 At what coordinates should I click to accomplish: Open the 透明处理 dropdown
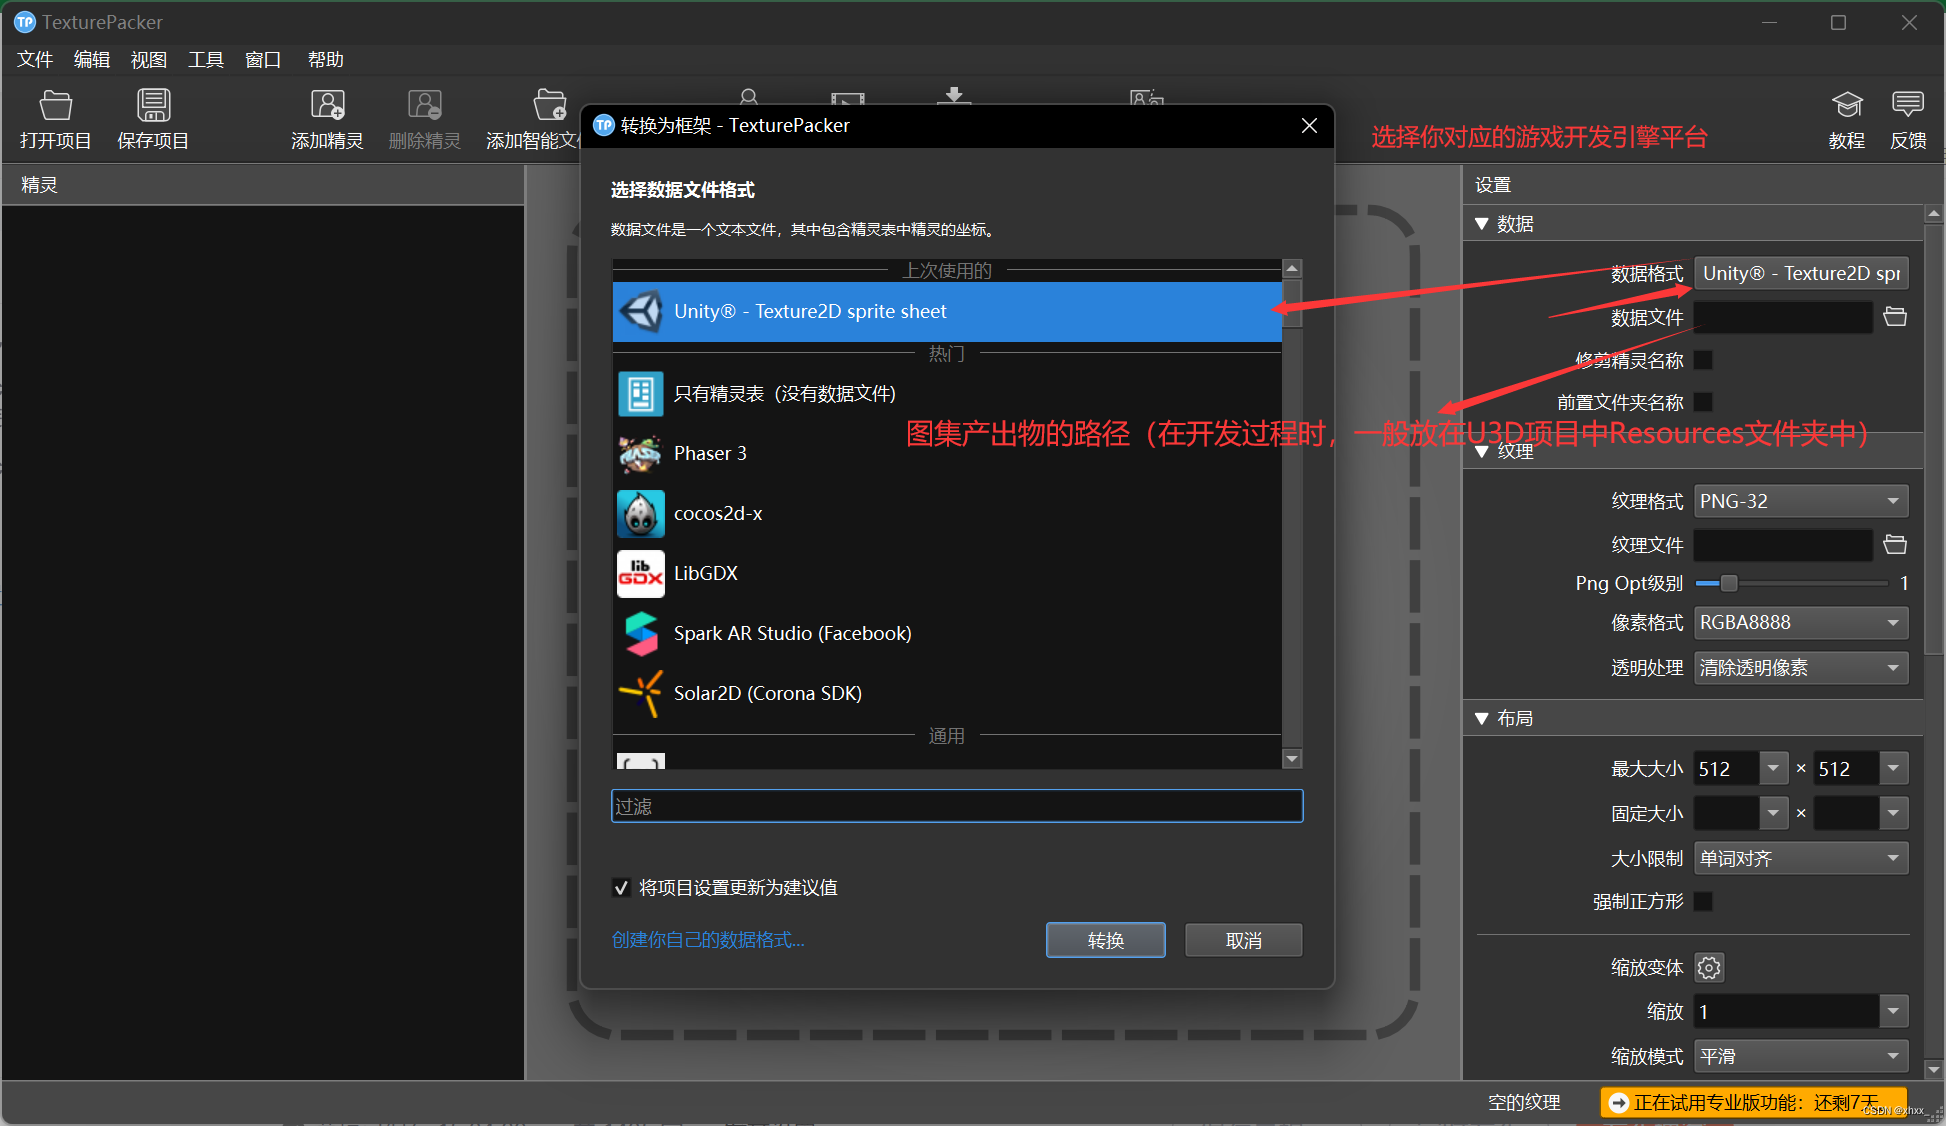coord(1799,667)
